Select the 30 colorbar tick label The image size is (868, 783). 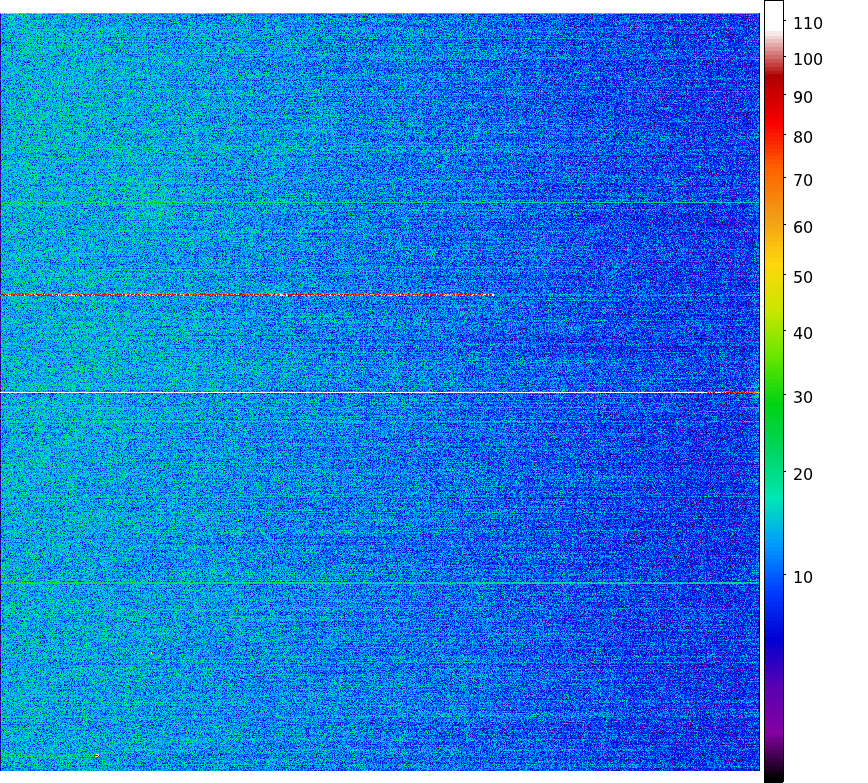point(803,397)
